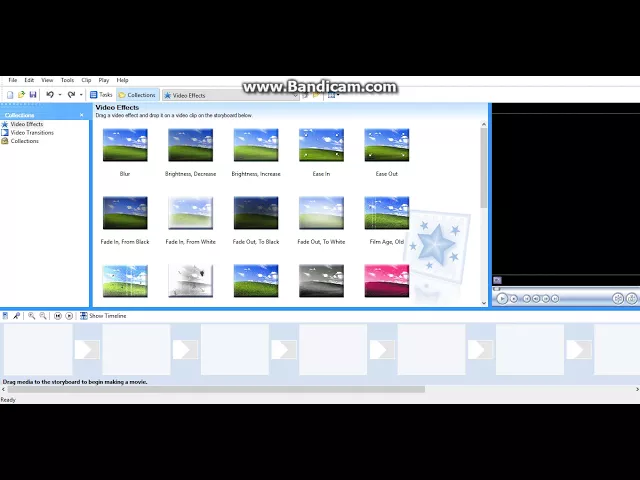The width and height of the screenshot is (640, 480).
Task: Click the Zoom Timeline Out magnifier
Action: click(x=43, y=316)
